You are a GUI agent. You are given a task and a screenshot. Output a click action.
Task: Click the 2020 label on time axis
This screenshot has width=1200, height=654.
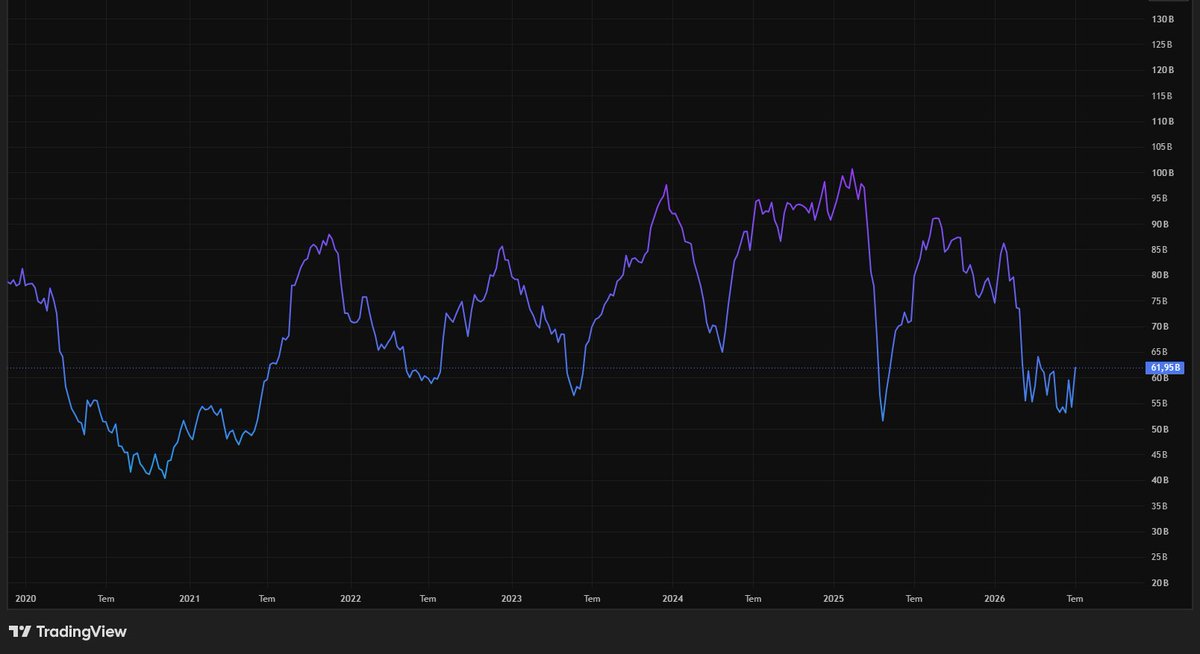point(26,599)
